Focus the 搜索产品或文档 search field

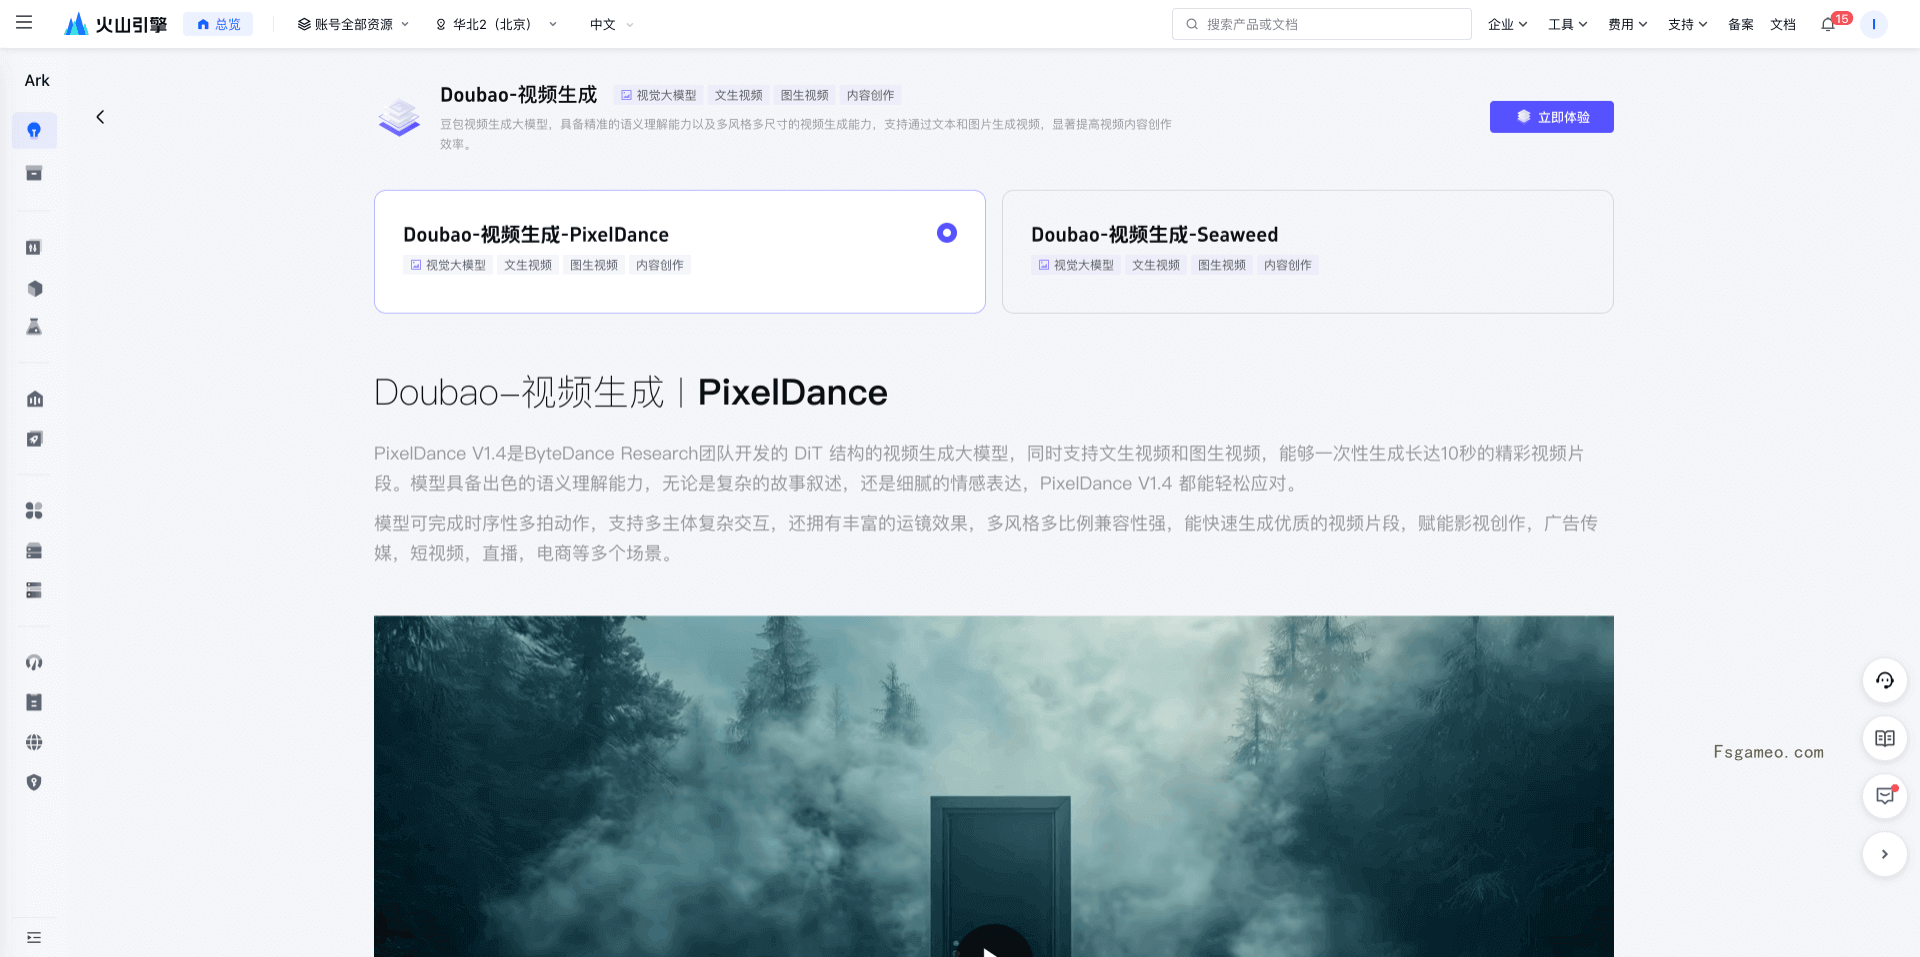point(1321,24)
